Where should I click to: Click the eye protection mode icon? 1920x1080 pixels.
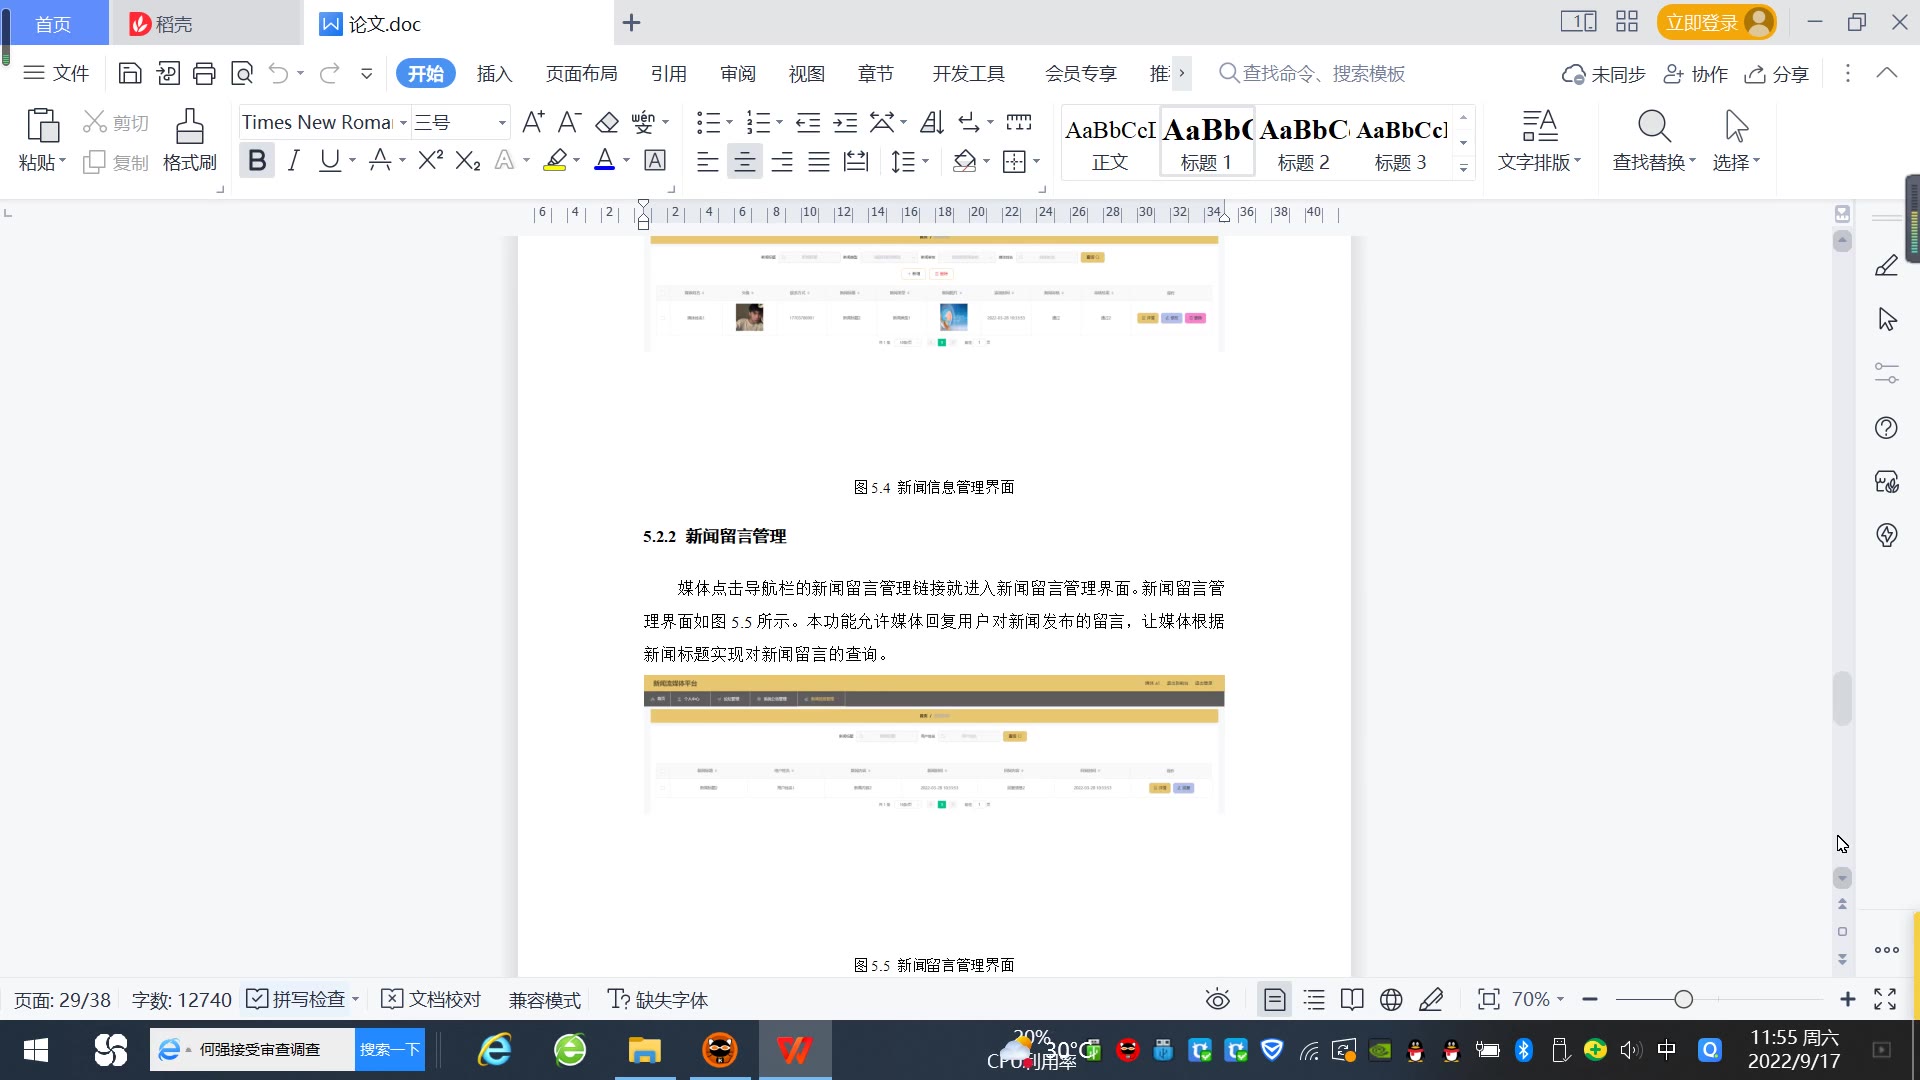1217,999
